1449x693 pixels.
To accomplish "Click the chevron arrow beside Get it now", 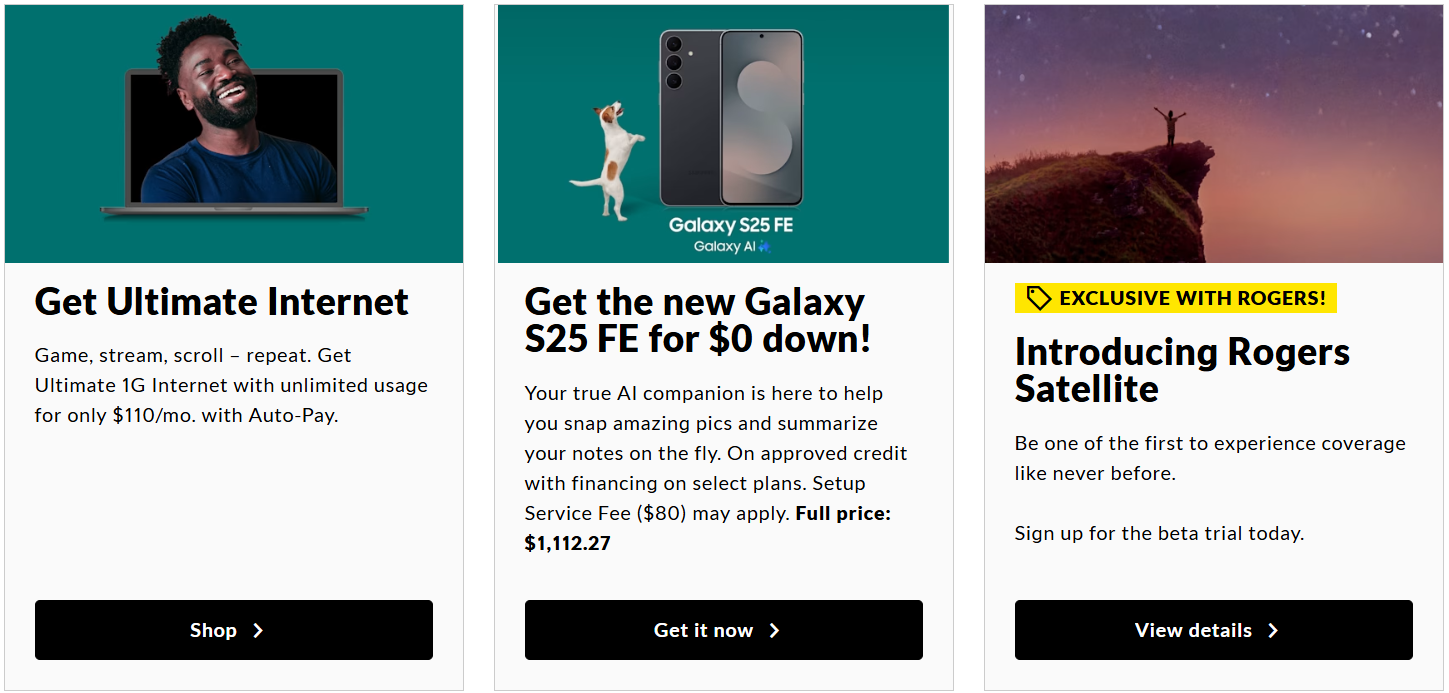I will click(774, 631).
